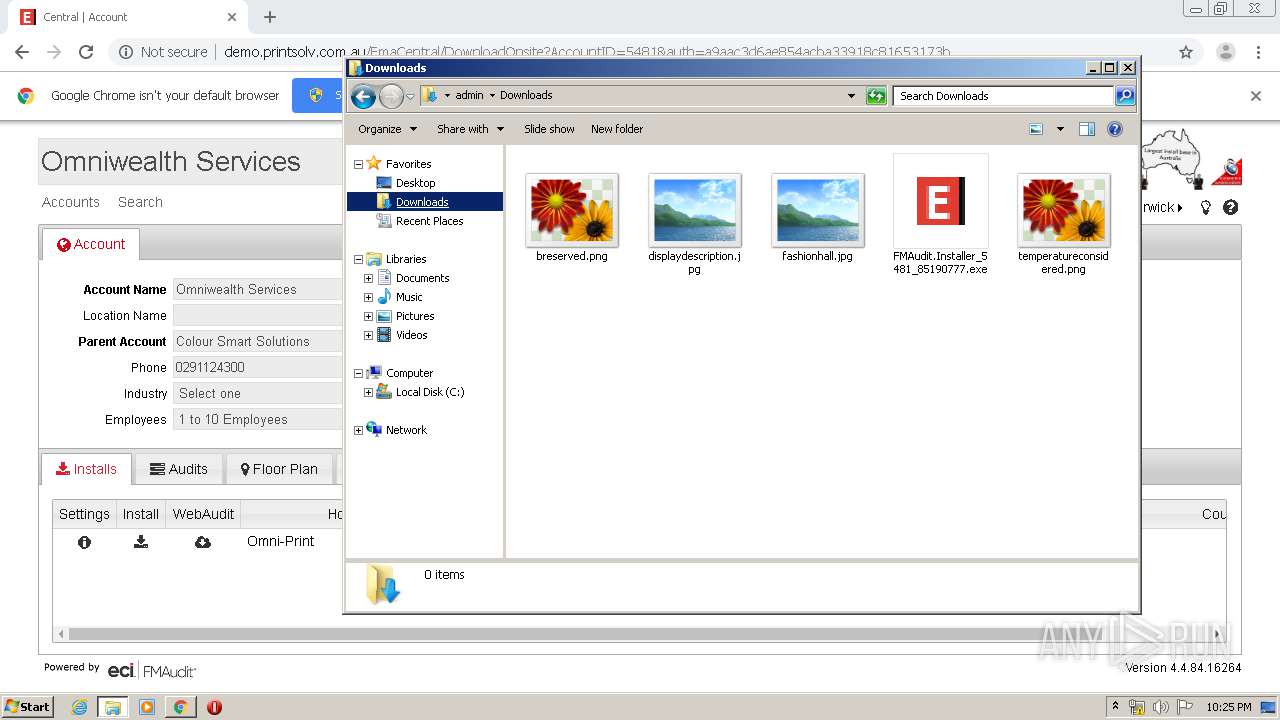
Task: Expand Local Disk (C:) node
Action: click(368, 392)
